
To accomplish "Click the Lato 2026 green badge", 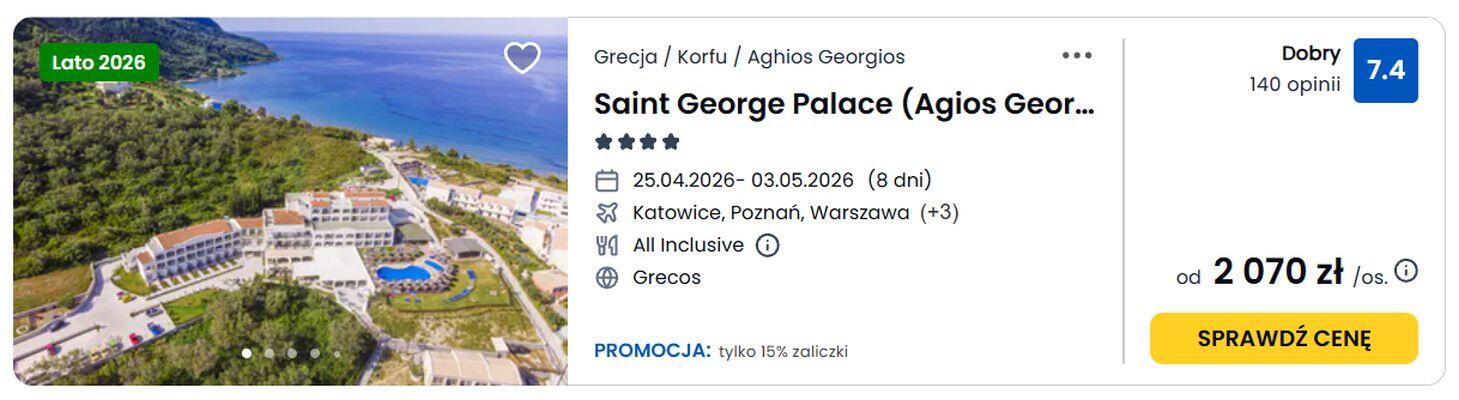I will [x=99, y=63].
